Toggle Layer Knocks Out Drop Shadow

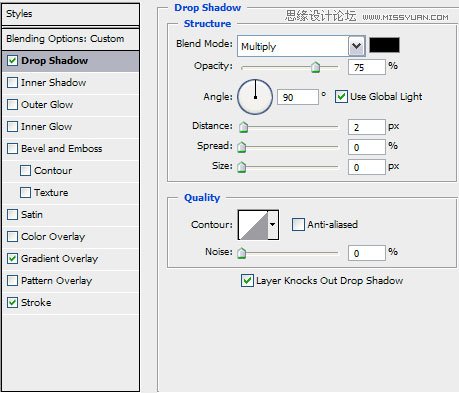pyautogui.click(x=247, y=281)
